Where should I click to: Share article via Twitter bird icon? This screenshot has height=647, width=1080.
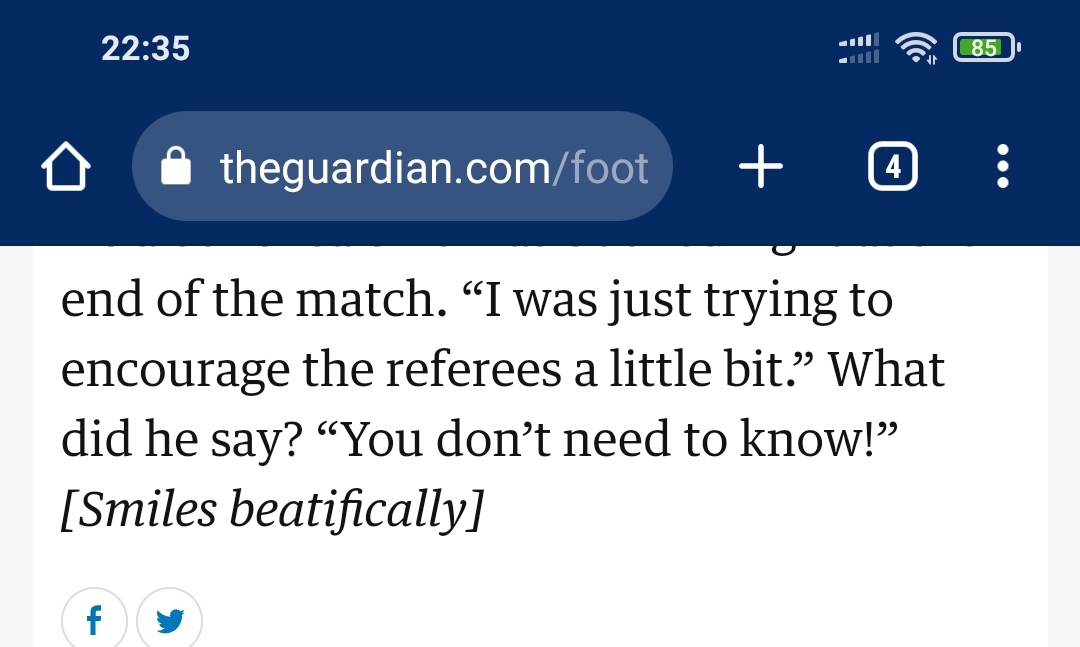pos(169,619)
